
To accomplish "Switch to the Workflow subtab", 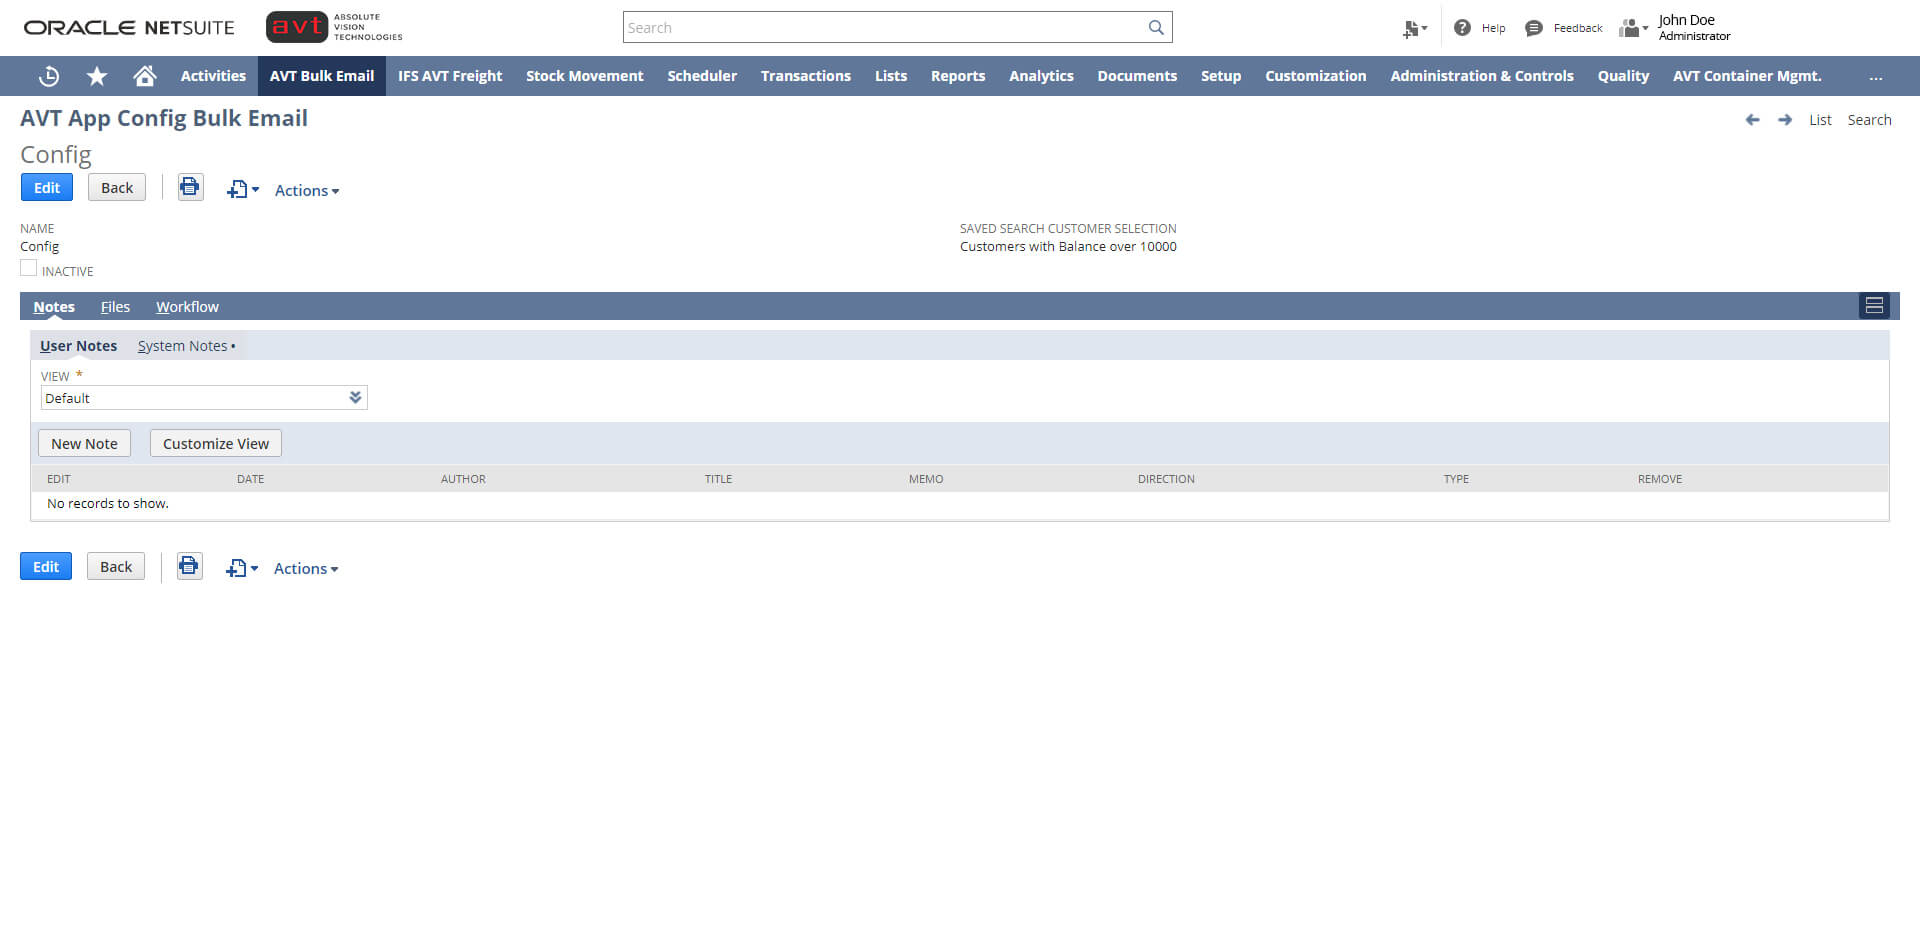I will coord(187,306).
